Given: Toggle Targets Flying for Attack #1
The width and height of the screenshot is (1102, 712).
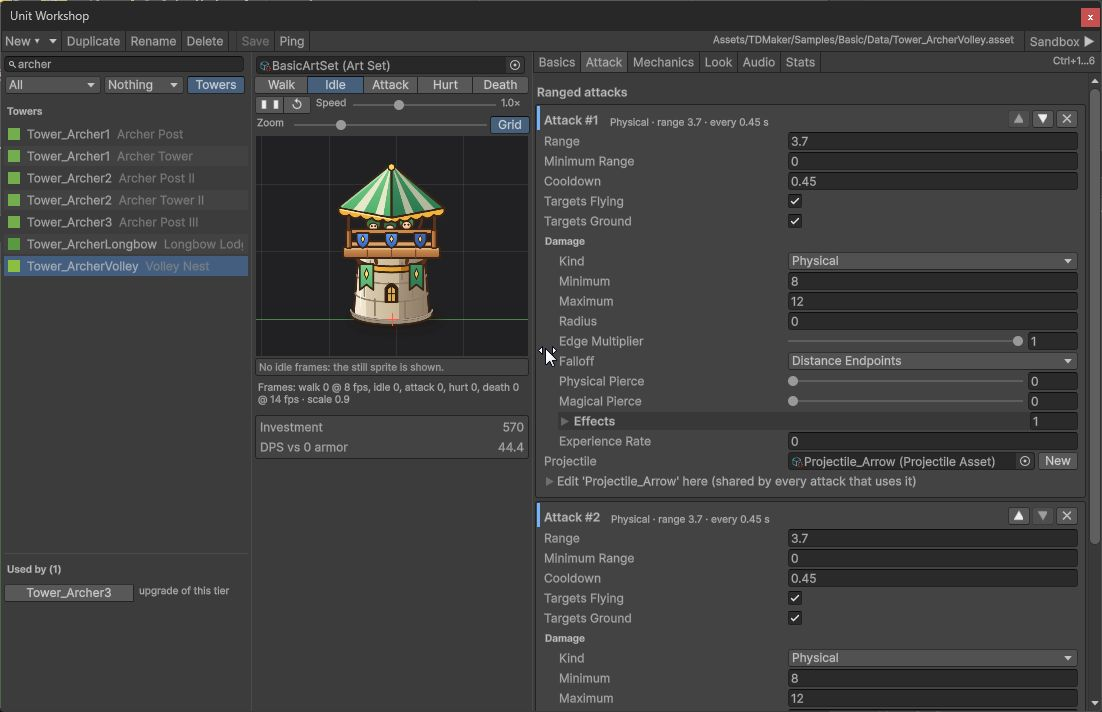Looking at the screenshot, I should click(795, 201).
